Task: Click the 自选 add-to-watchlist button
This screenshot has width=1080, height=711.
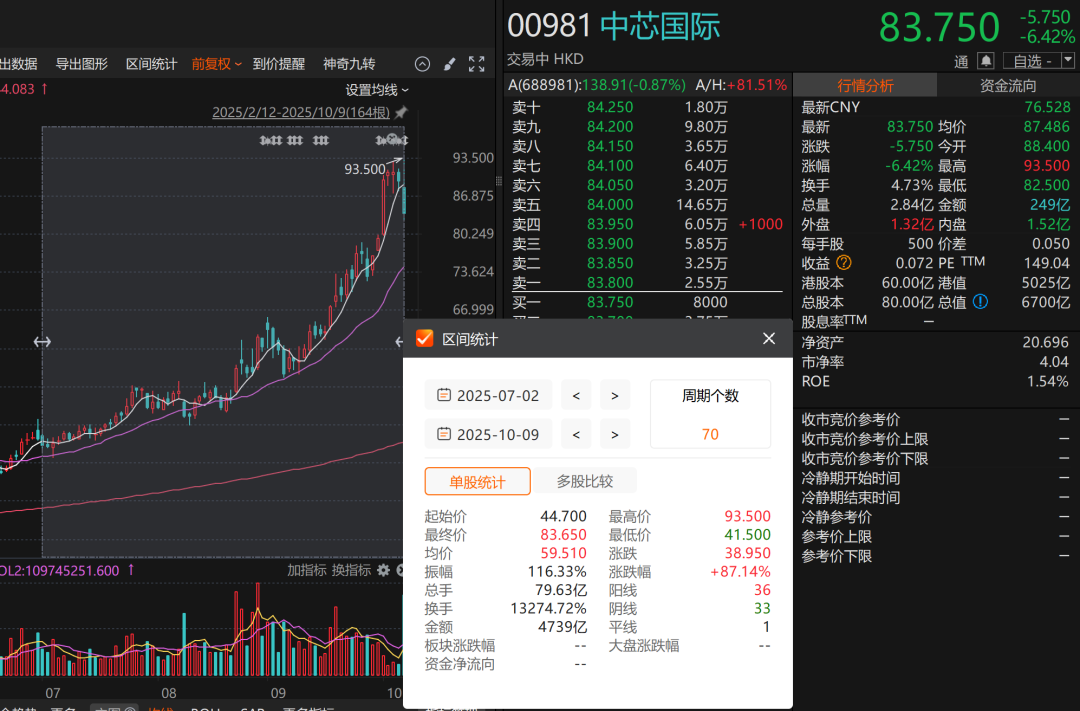Action: click(1032, 61)
